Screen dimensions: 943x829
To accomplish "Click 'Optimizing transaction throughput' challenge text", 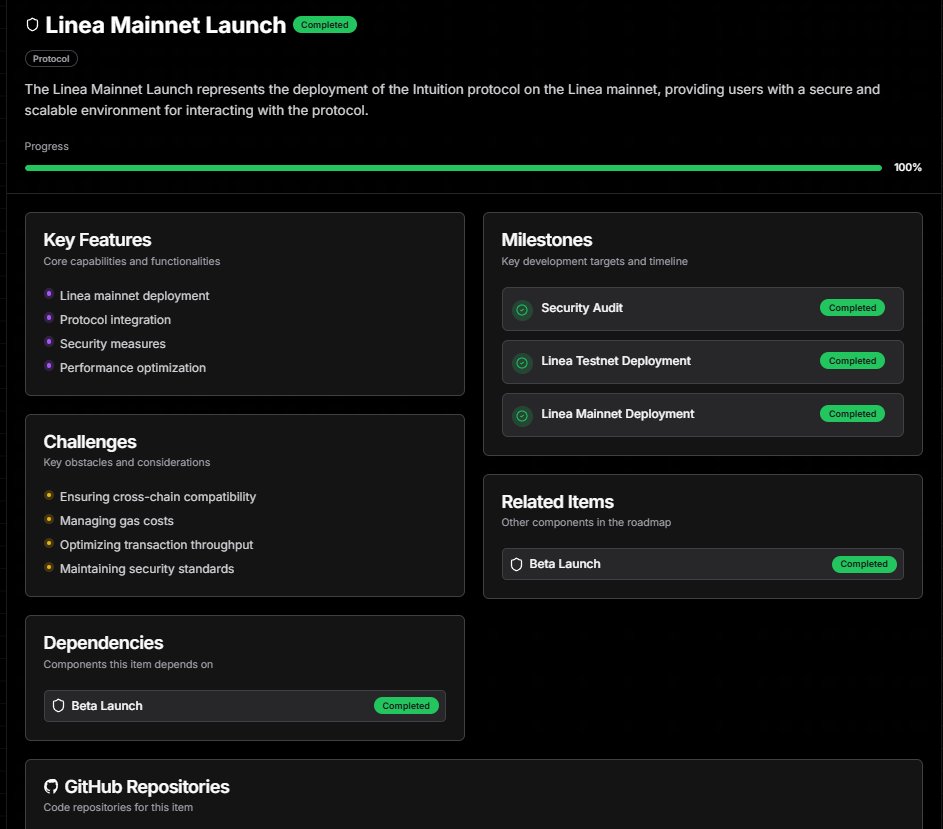I will tap(156, 544).
